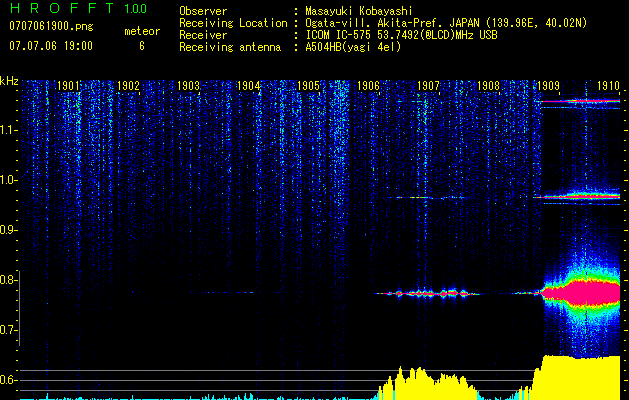
Task: Click the HROFFT title text
Action: tap(63, 8)
